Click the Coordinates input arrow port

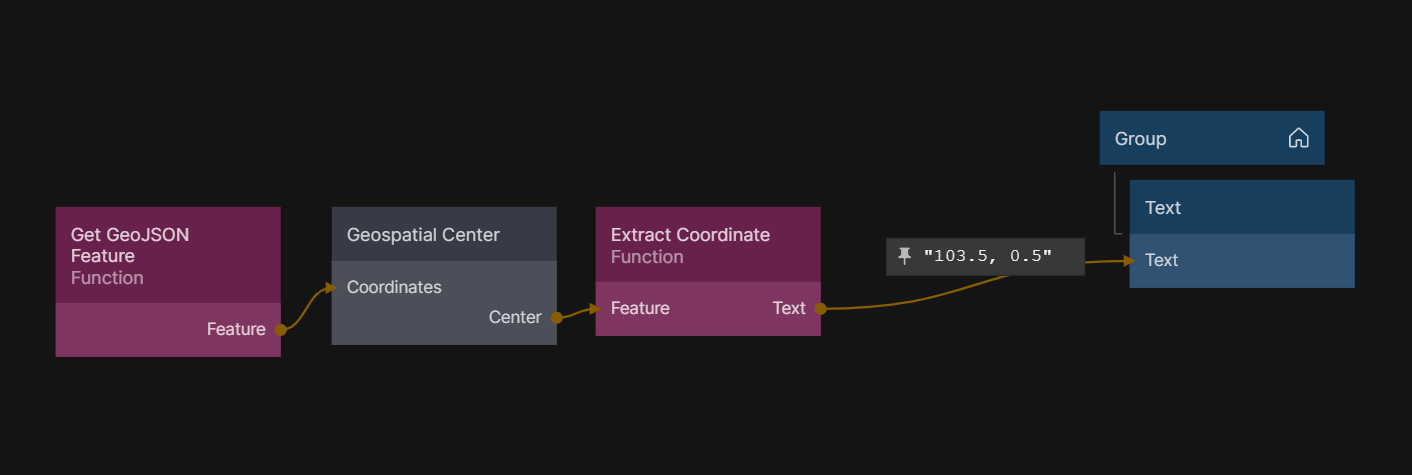point(331,287)
